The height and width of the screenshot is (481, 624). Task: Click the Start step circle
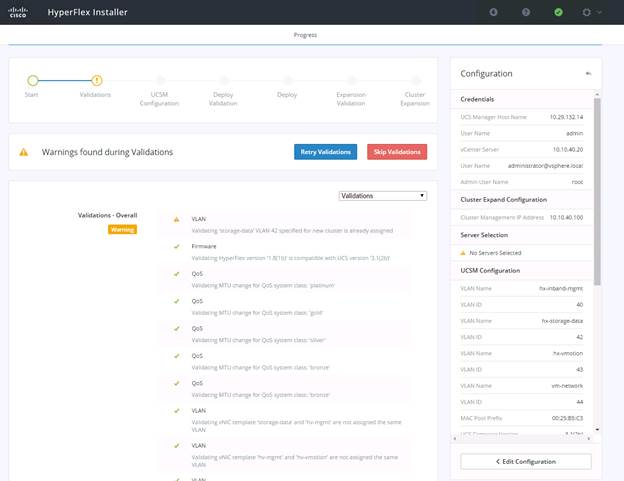(33, 81)
